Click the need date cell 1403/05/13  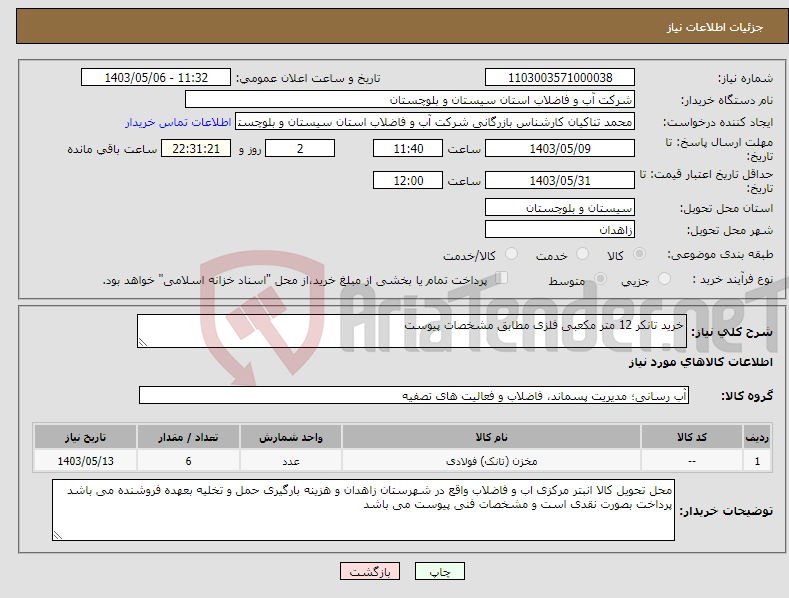coord(85,461)
